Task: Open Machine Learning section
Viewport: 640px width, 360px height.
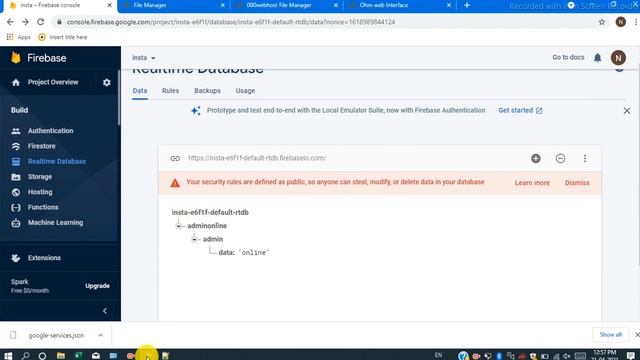Action: [55, 223]
